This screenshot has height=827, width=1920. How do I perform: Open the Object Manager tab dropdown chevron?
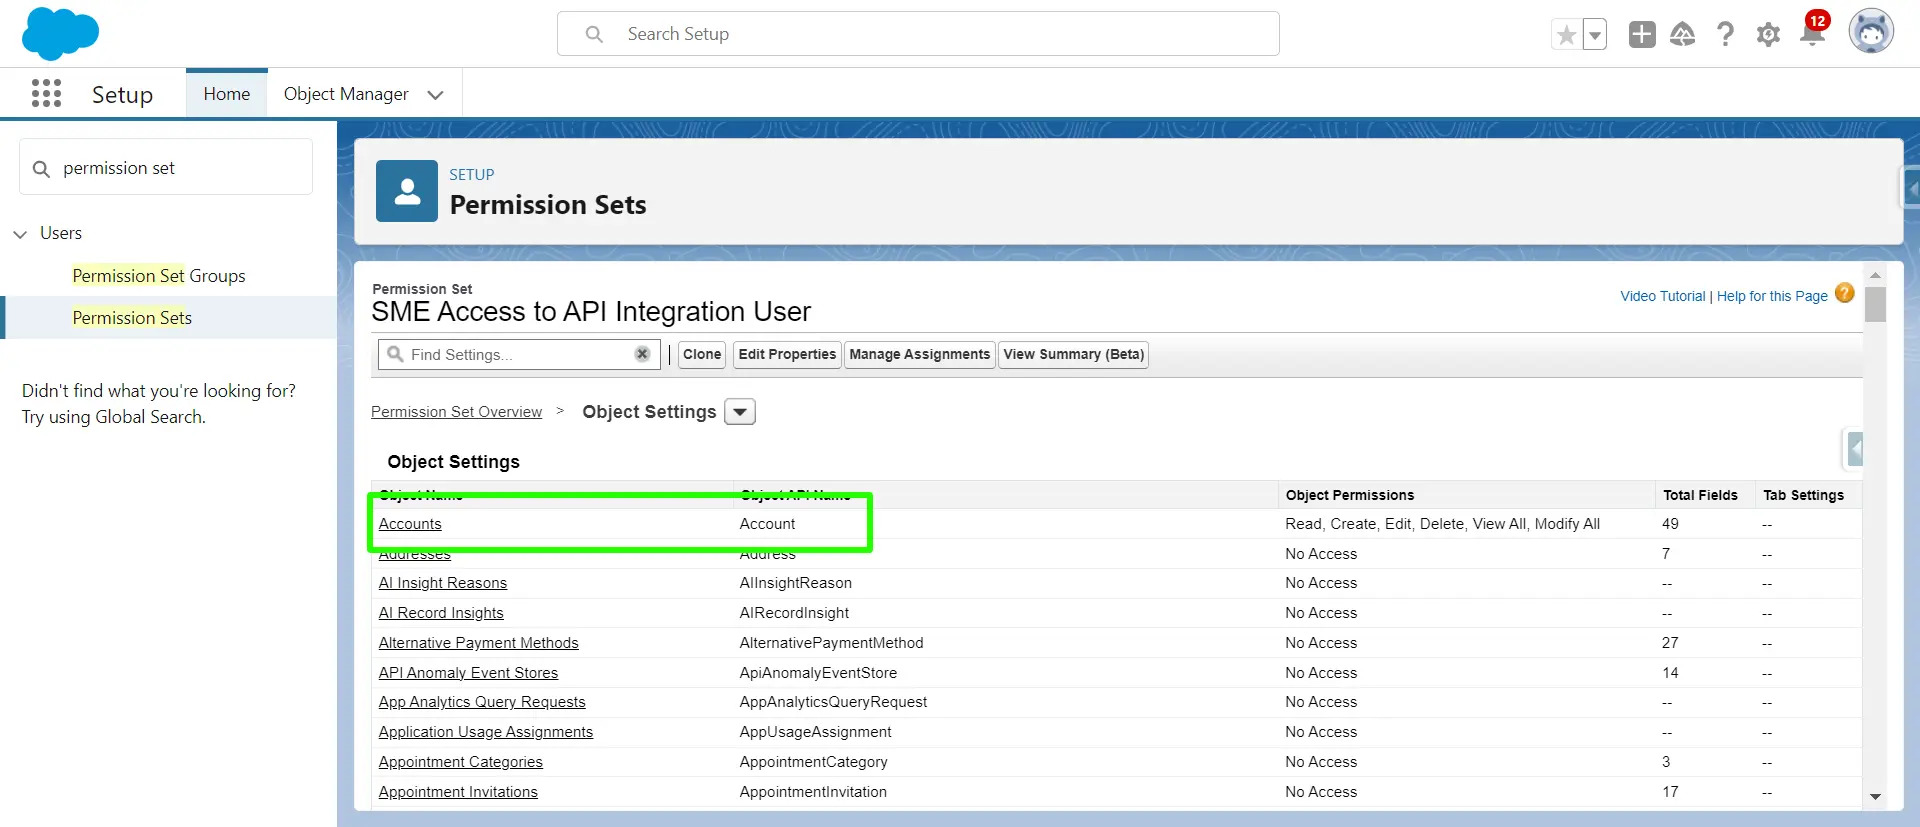pyautogui.click(x=435, y=95)
